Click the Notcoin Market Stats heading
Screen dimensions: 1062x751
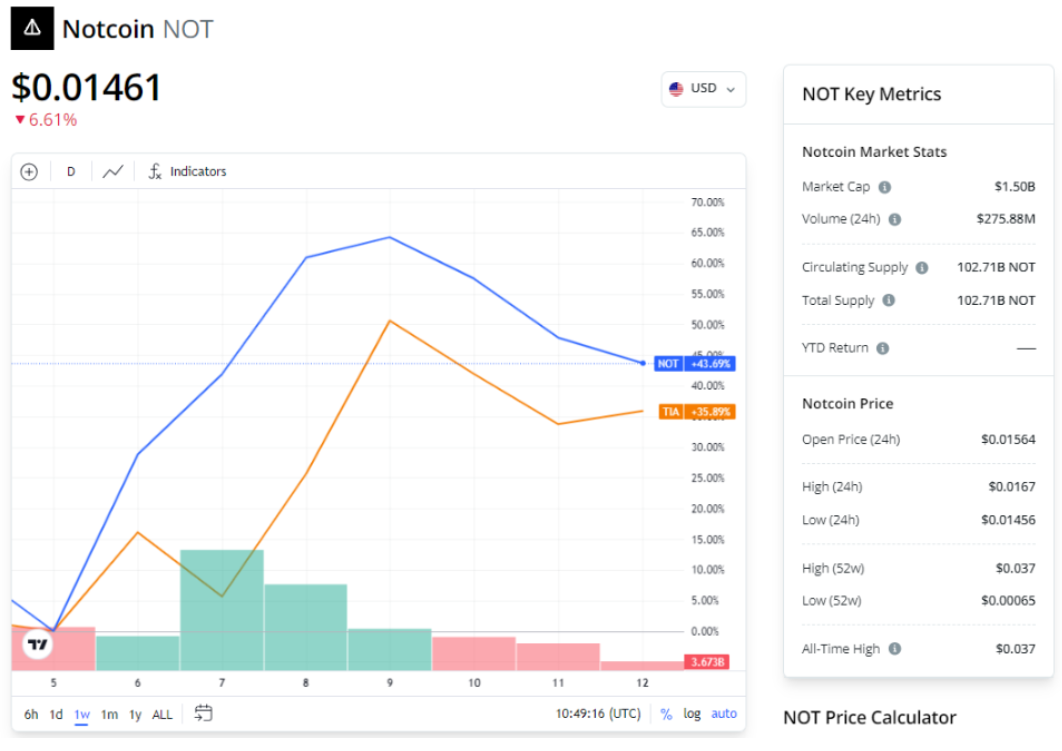[x=874, y=152]
